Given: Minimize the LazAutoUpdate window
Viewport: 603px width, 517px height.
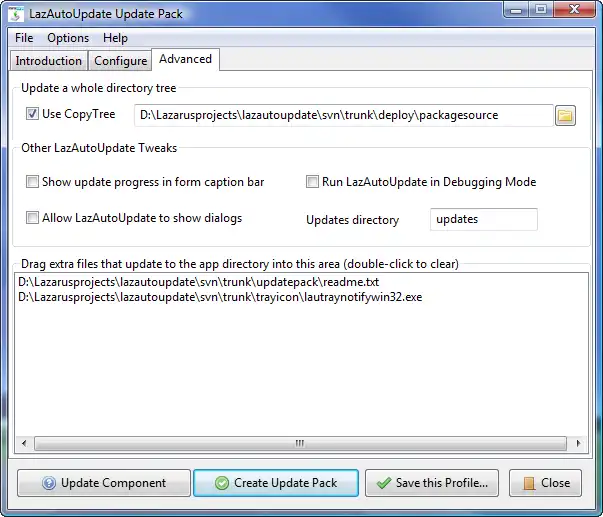Looking at the screenshot, I should pos(516,9).
